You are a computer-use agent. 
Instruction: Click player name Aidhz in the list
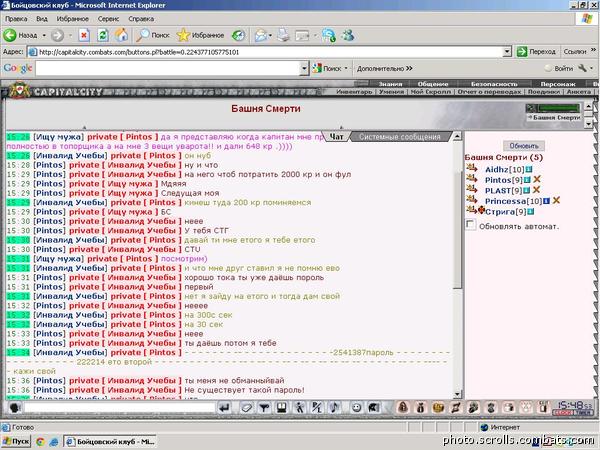496,169
